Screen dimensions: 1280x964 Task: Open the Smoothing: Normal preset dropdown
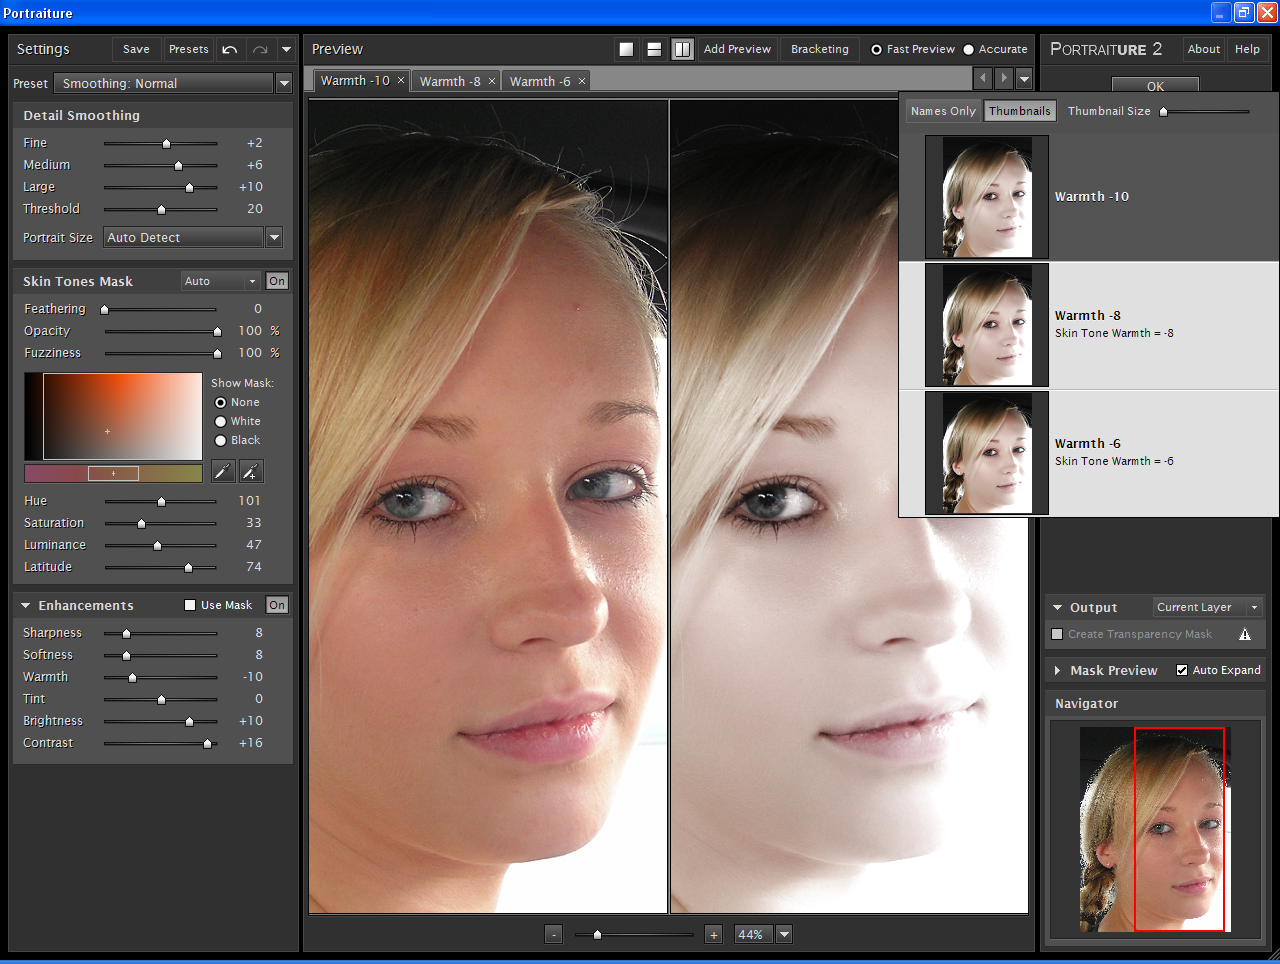pos(284,84)
